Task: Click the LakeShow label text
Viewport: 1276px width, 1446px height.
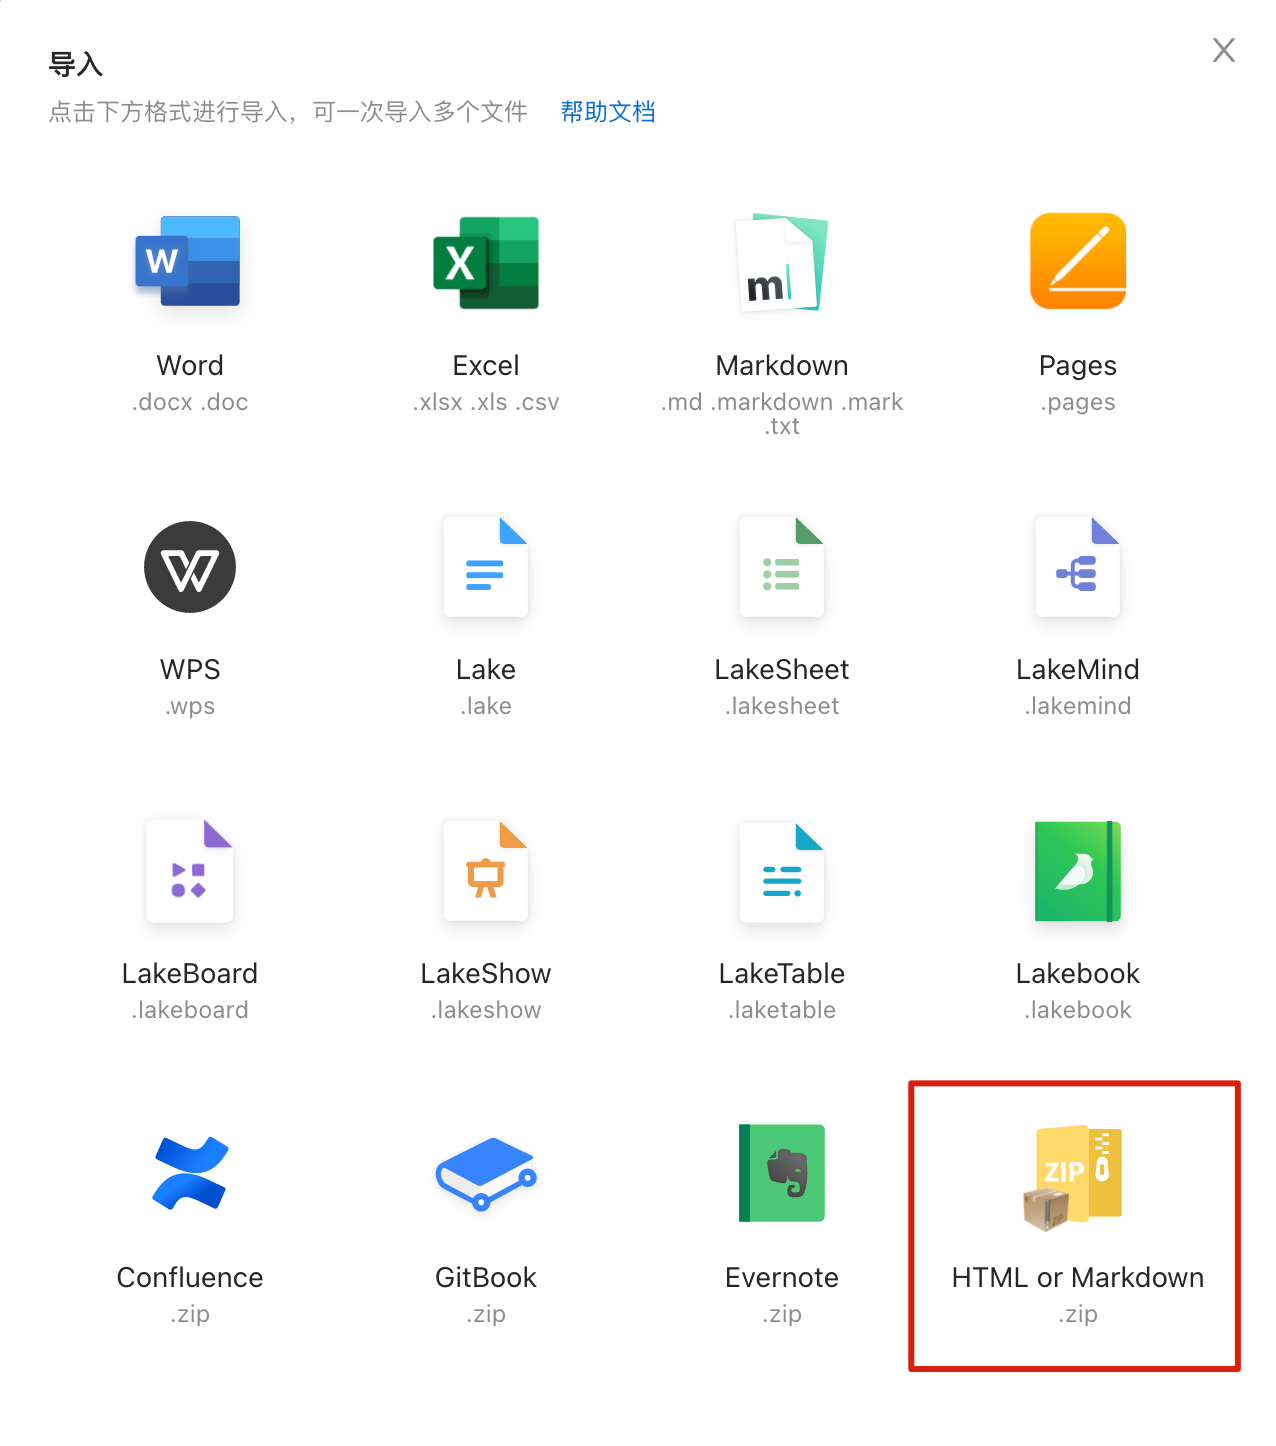Action: tap(486, 974)
